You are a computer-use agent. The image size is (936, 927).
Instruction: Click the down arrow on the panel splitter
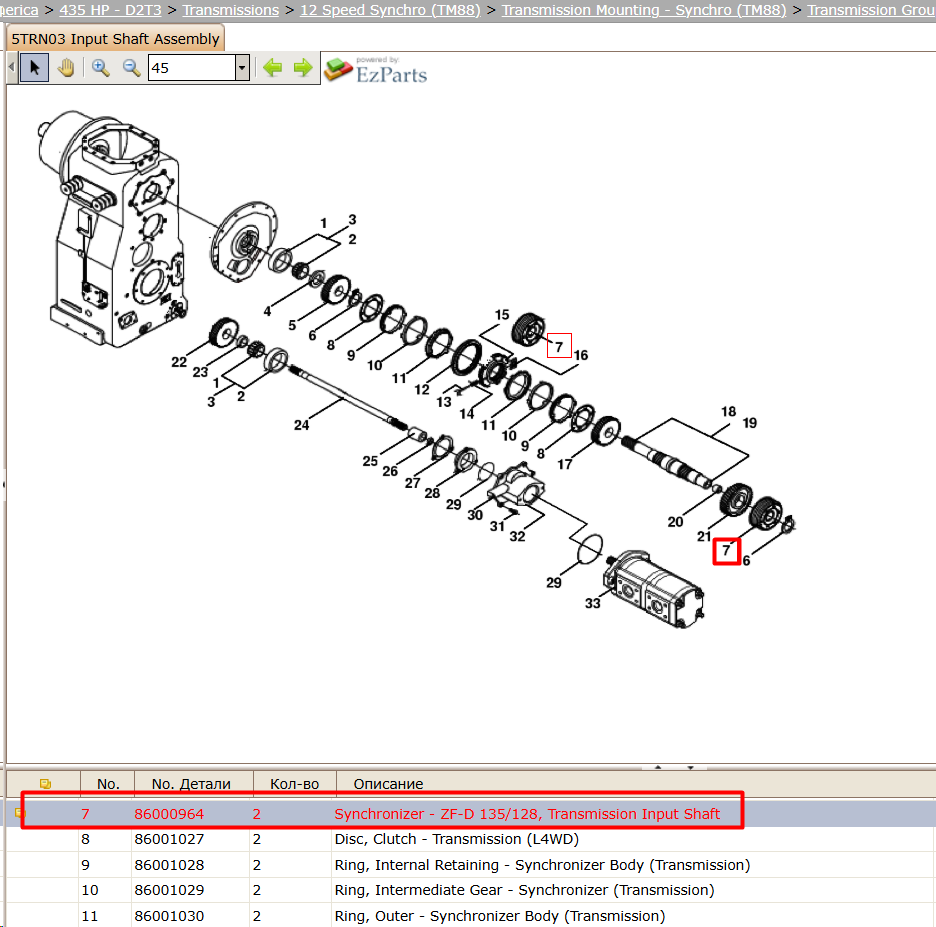(x=690, y=767)
